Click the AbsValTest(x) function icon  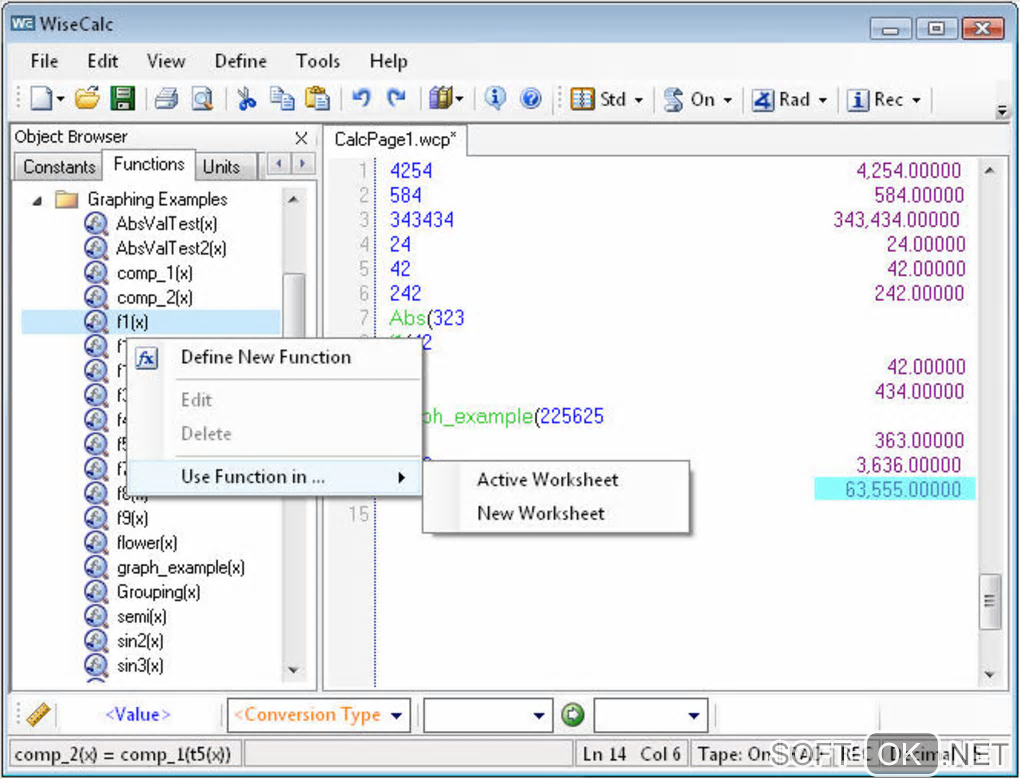click(x=96, y=224)
